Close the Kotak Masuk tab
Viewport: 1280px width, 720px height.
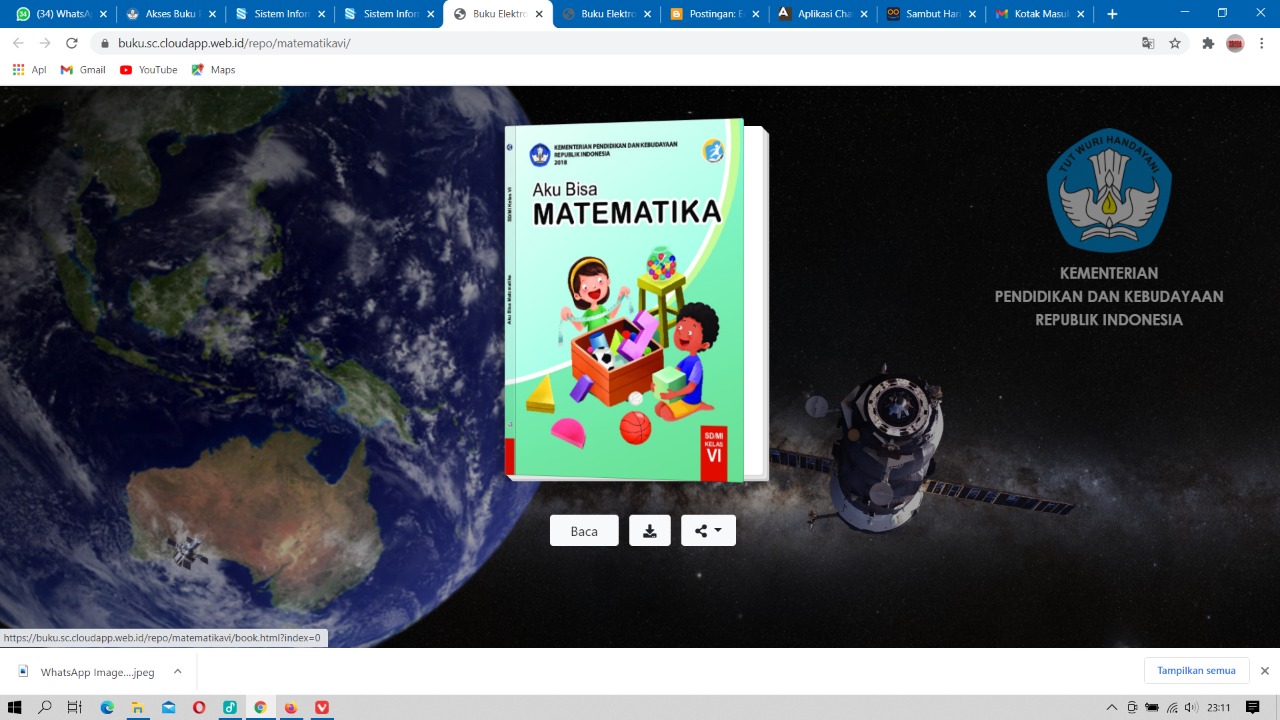tap(1081, 14)
